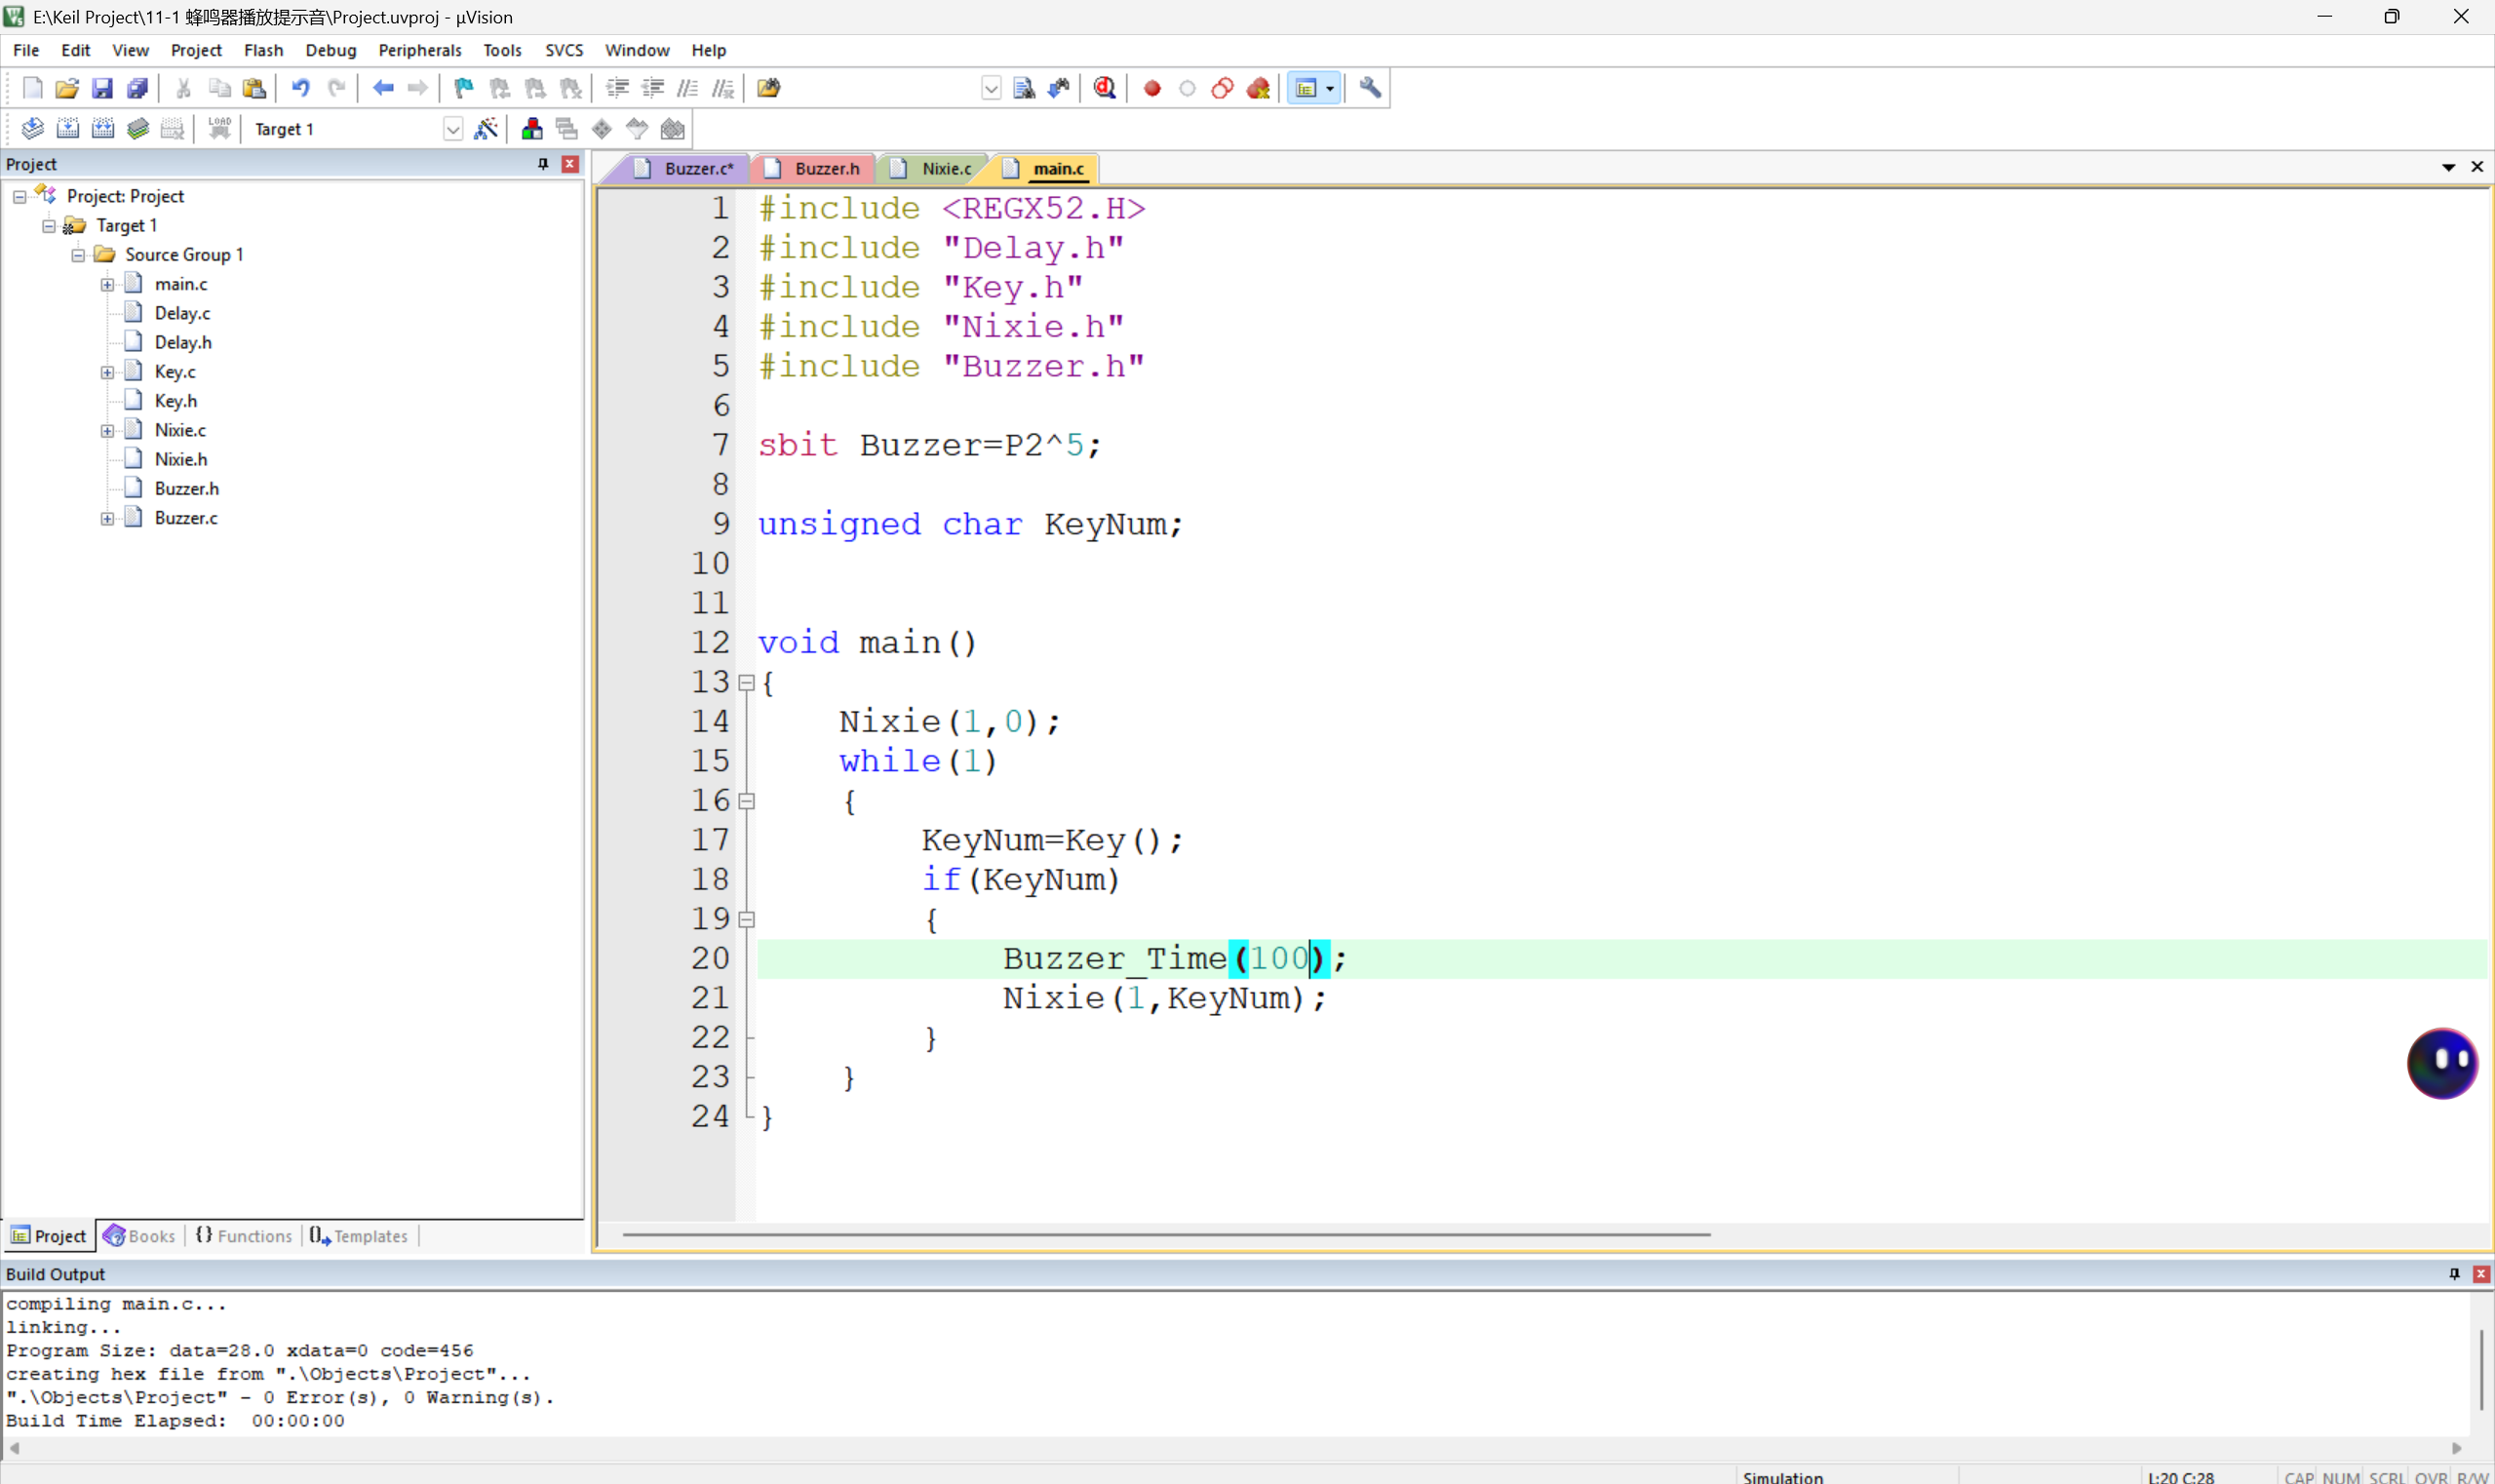Click the Manage Project Items icon
Image resolution: width=2495 pixels, height=1484 pixels.
pos(532,129)
